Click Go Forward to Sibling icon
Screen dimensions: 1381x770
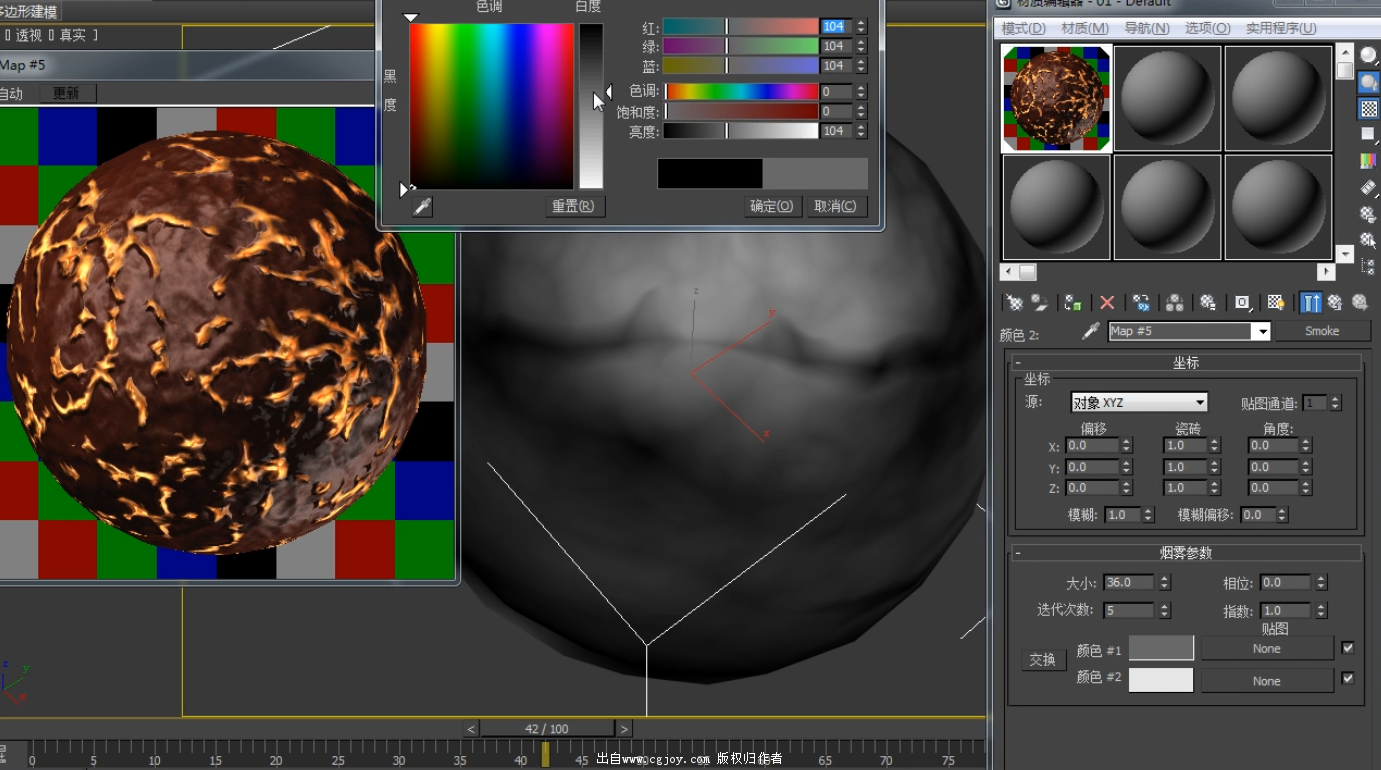[1360, 302]
